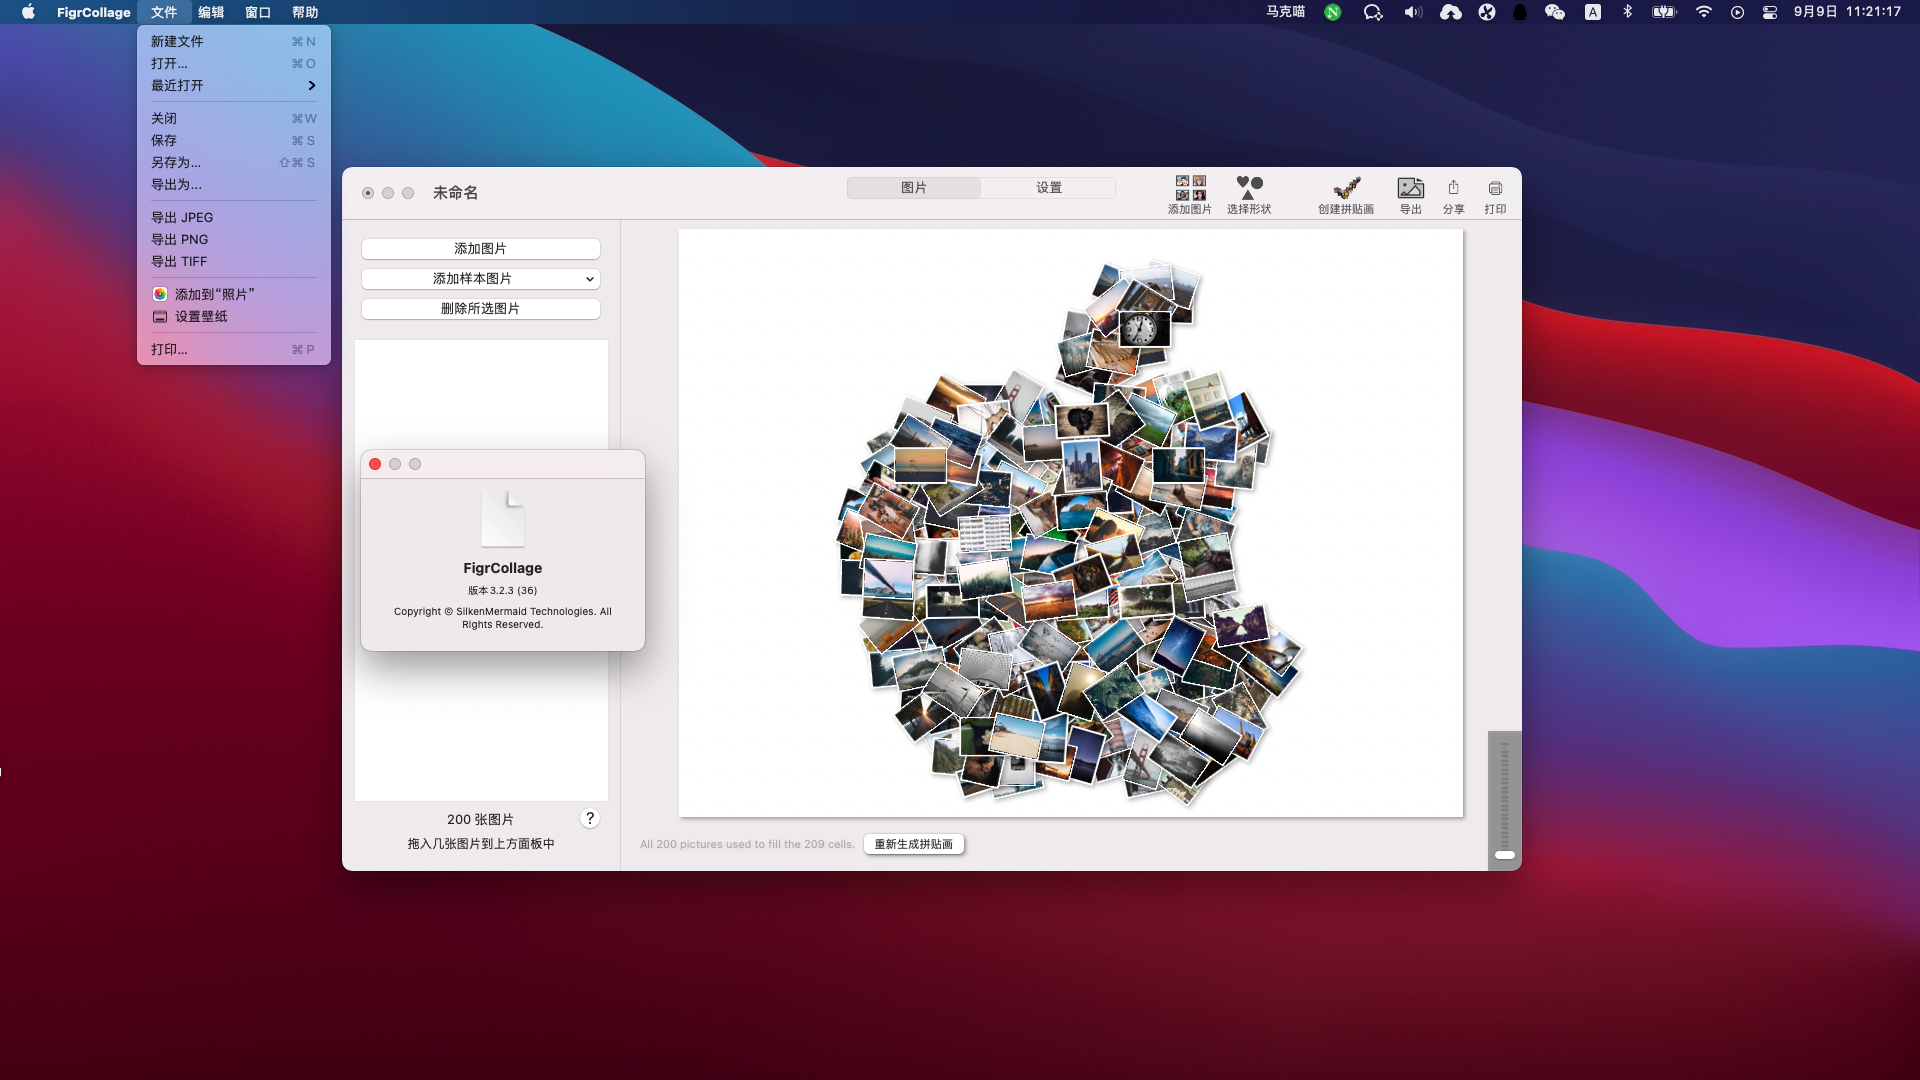Click the Export toolbar icon

coord(1410,193)
